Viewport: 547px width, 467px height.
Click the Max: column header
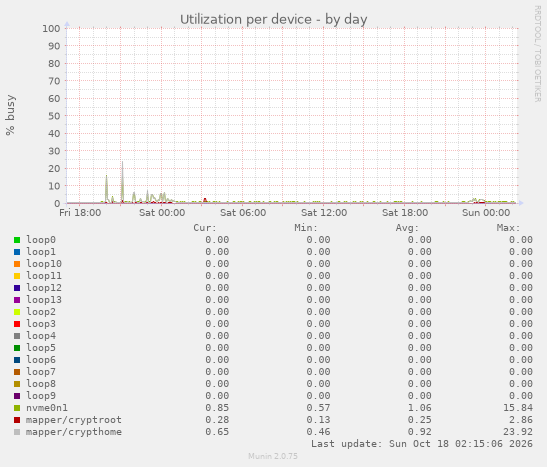pyautogui.click(x=508, y=228)
